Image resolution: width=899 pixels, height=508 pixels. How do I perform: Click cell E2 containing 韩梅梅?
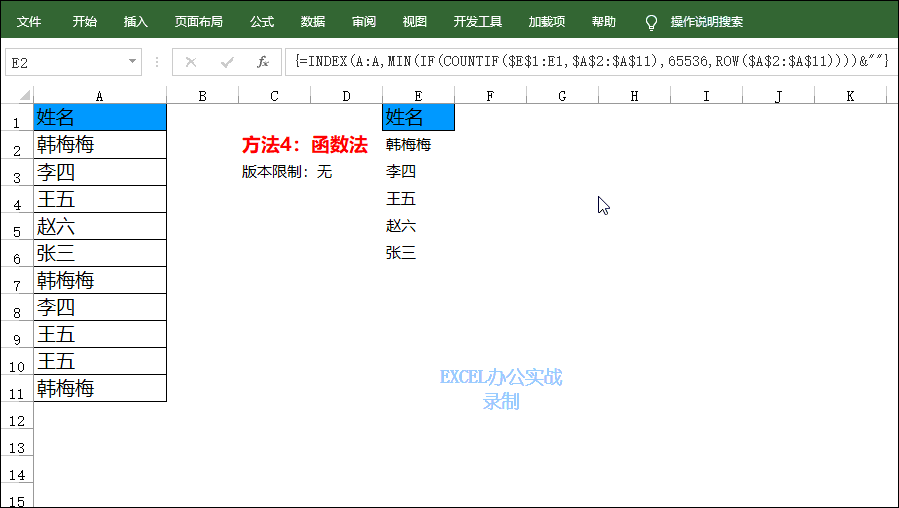(x=419, y=144)
